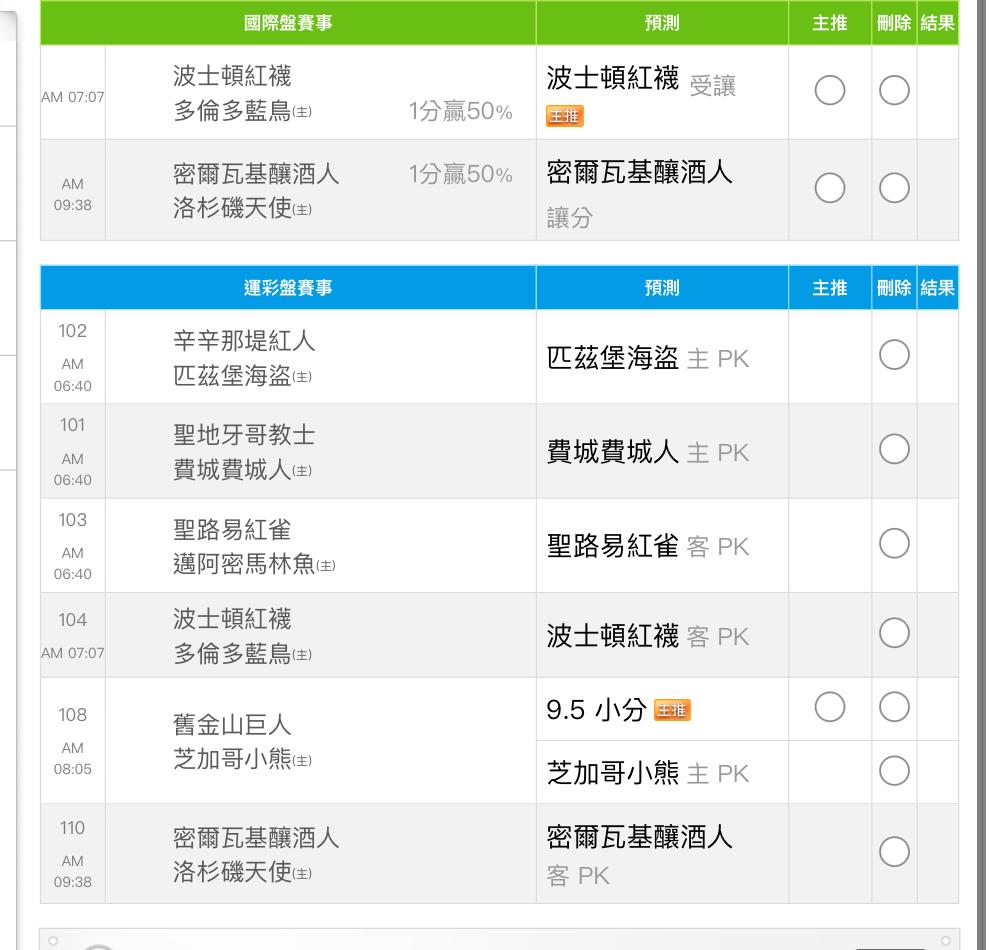Image resolution: width=995 pixels, height=950 pixels.
Task: Click 國際盤賽事 green table header
Action: pyautogui.click(x=288, y=24)
